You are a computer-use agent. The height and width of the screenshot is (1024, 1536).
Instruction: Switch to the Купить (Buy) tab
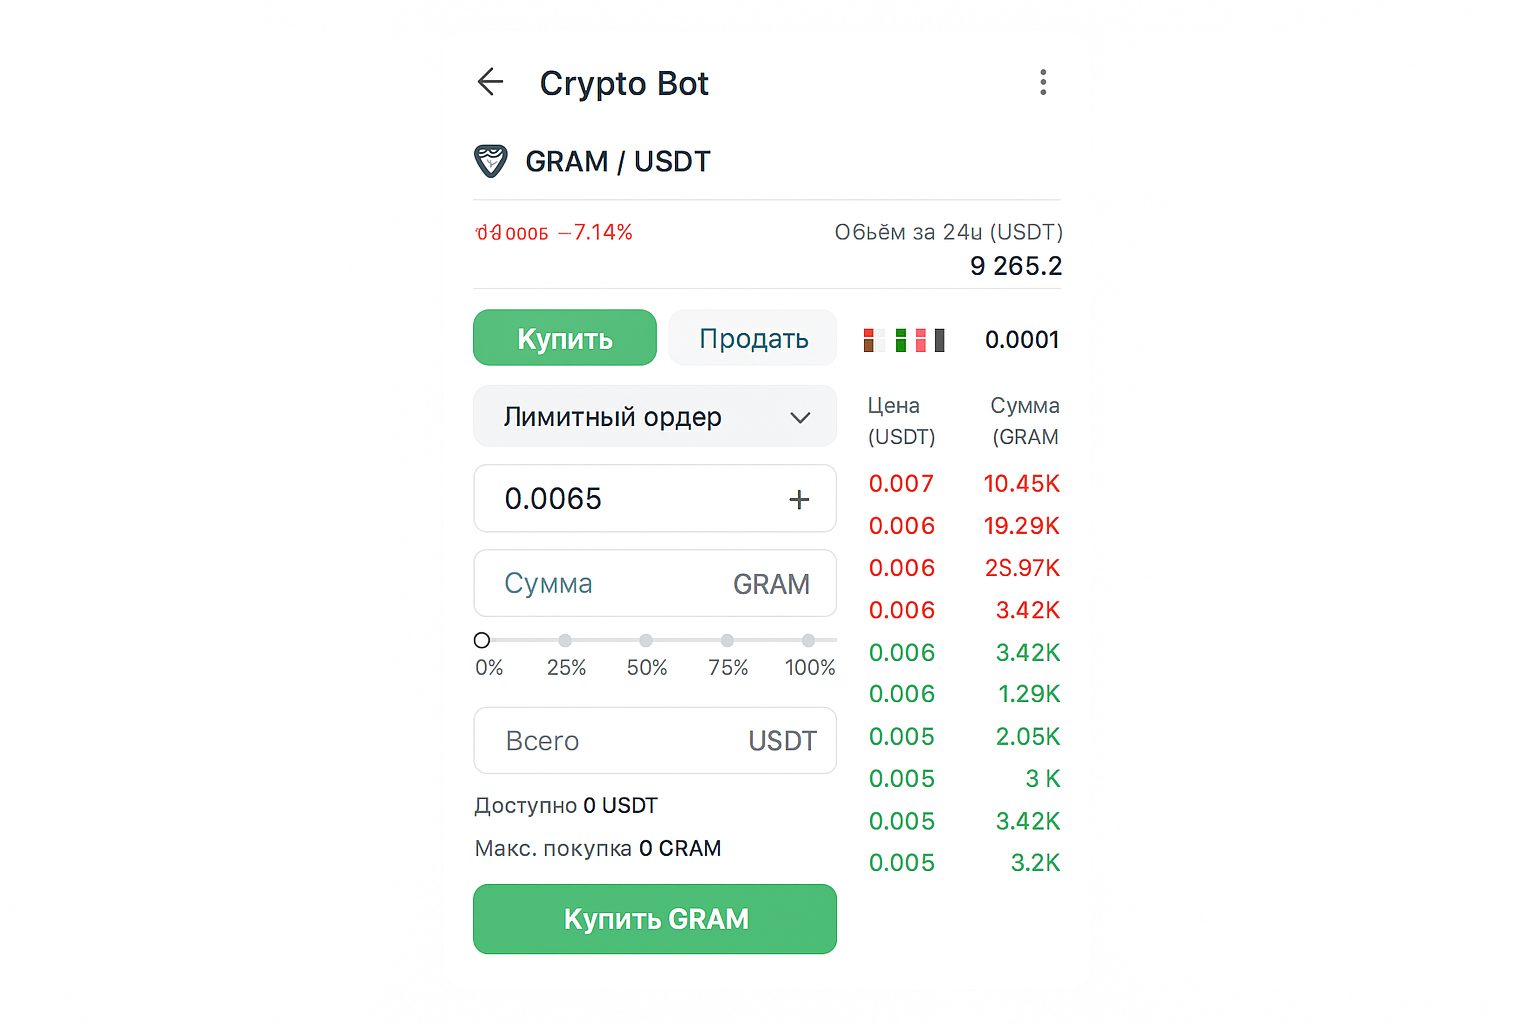pos(564,338)
